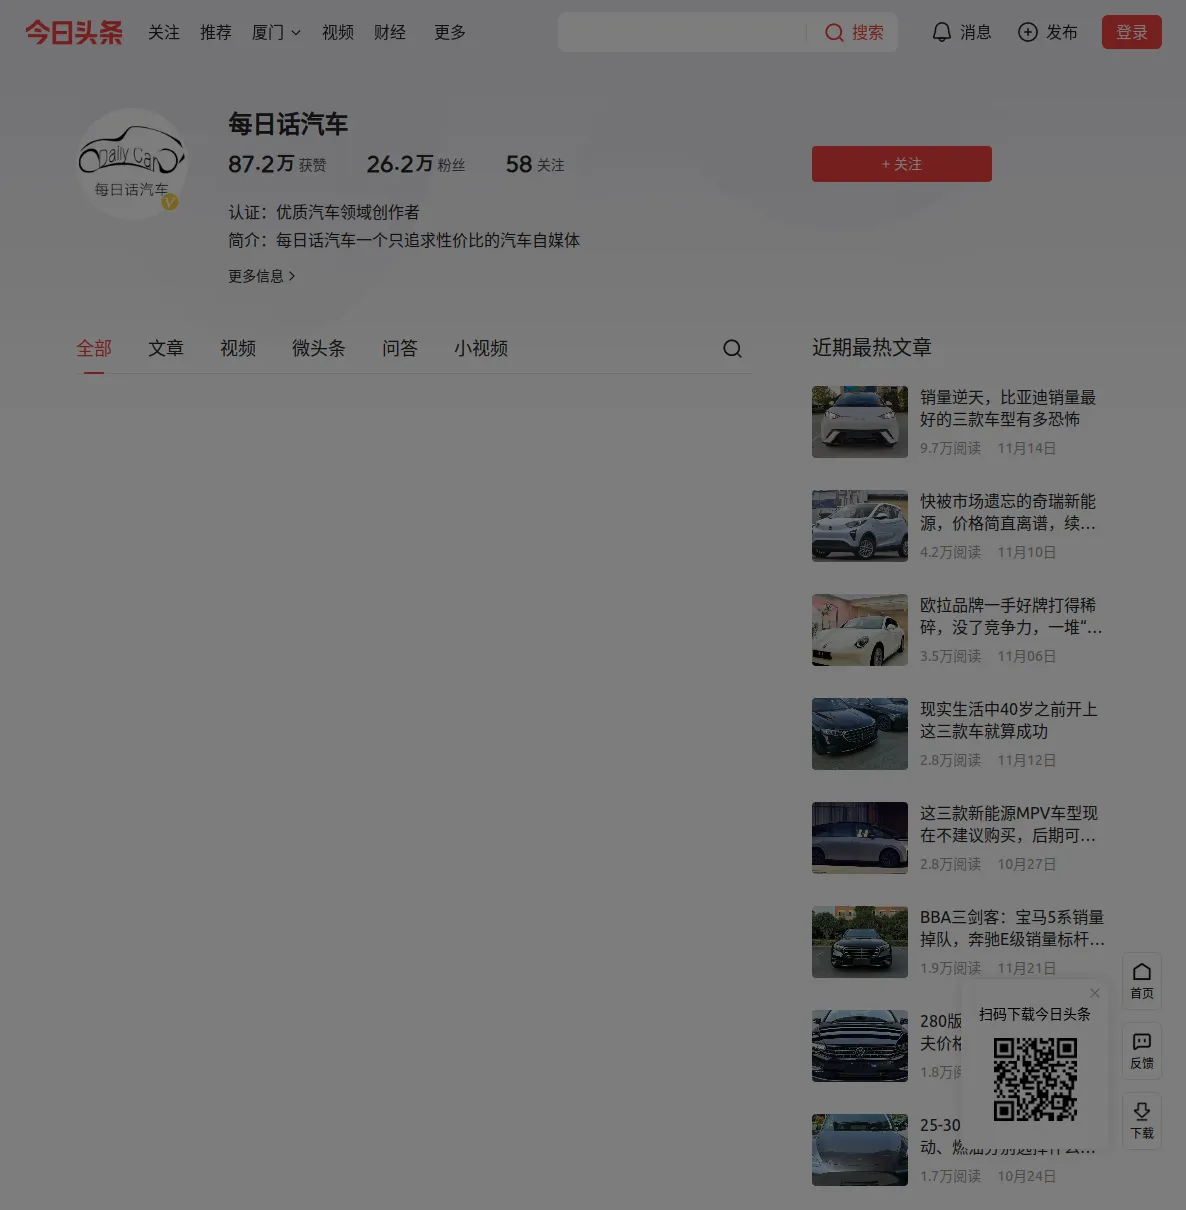Click the 发布 plus icon
The width and height of the screenshot is (1186, 1210).
[1027, 33]
